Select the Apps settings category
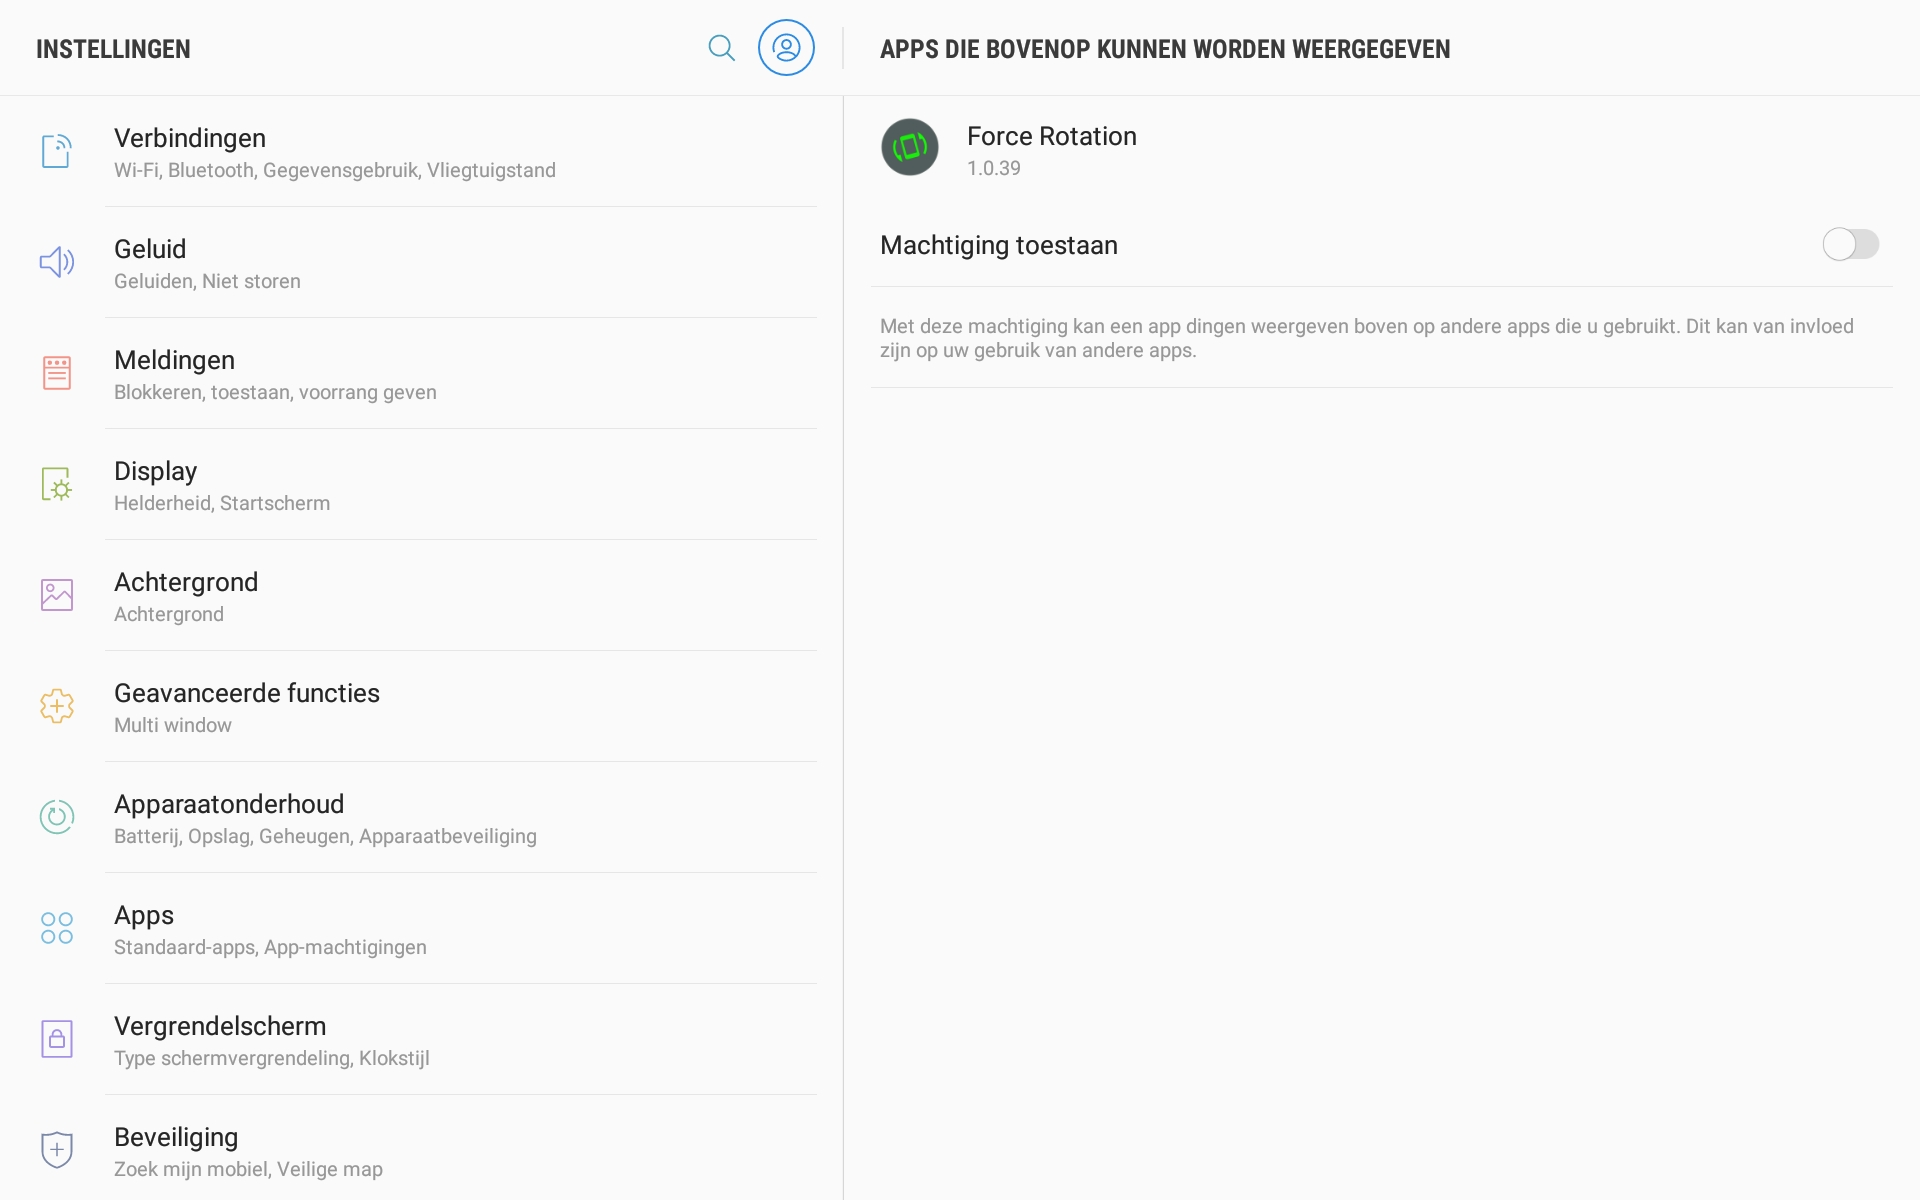This screenshot has height=1200, width=1920. [x=422, y=929]
